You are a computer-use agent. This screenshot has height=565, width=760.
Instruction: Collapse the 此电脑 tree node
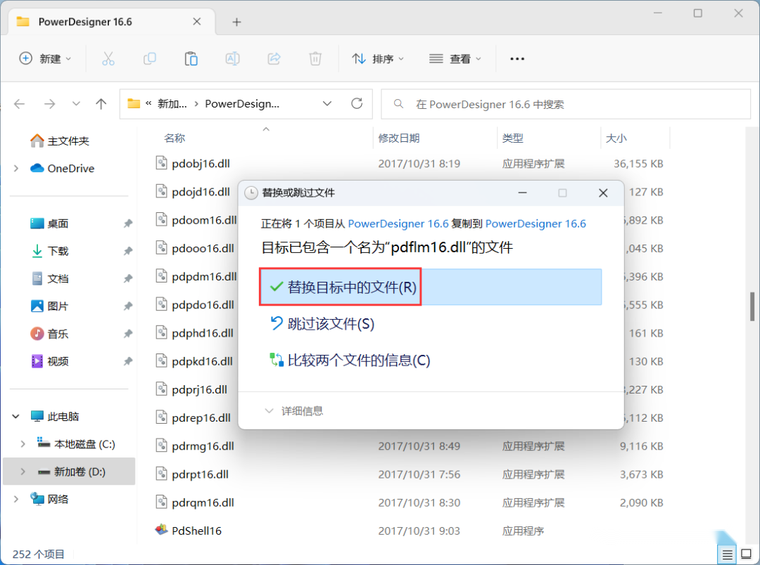click(16, 416)
